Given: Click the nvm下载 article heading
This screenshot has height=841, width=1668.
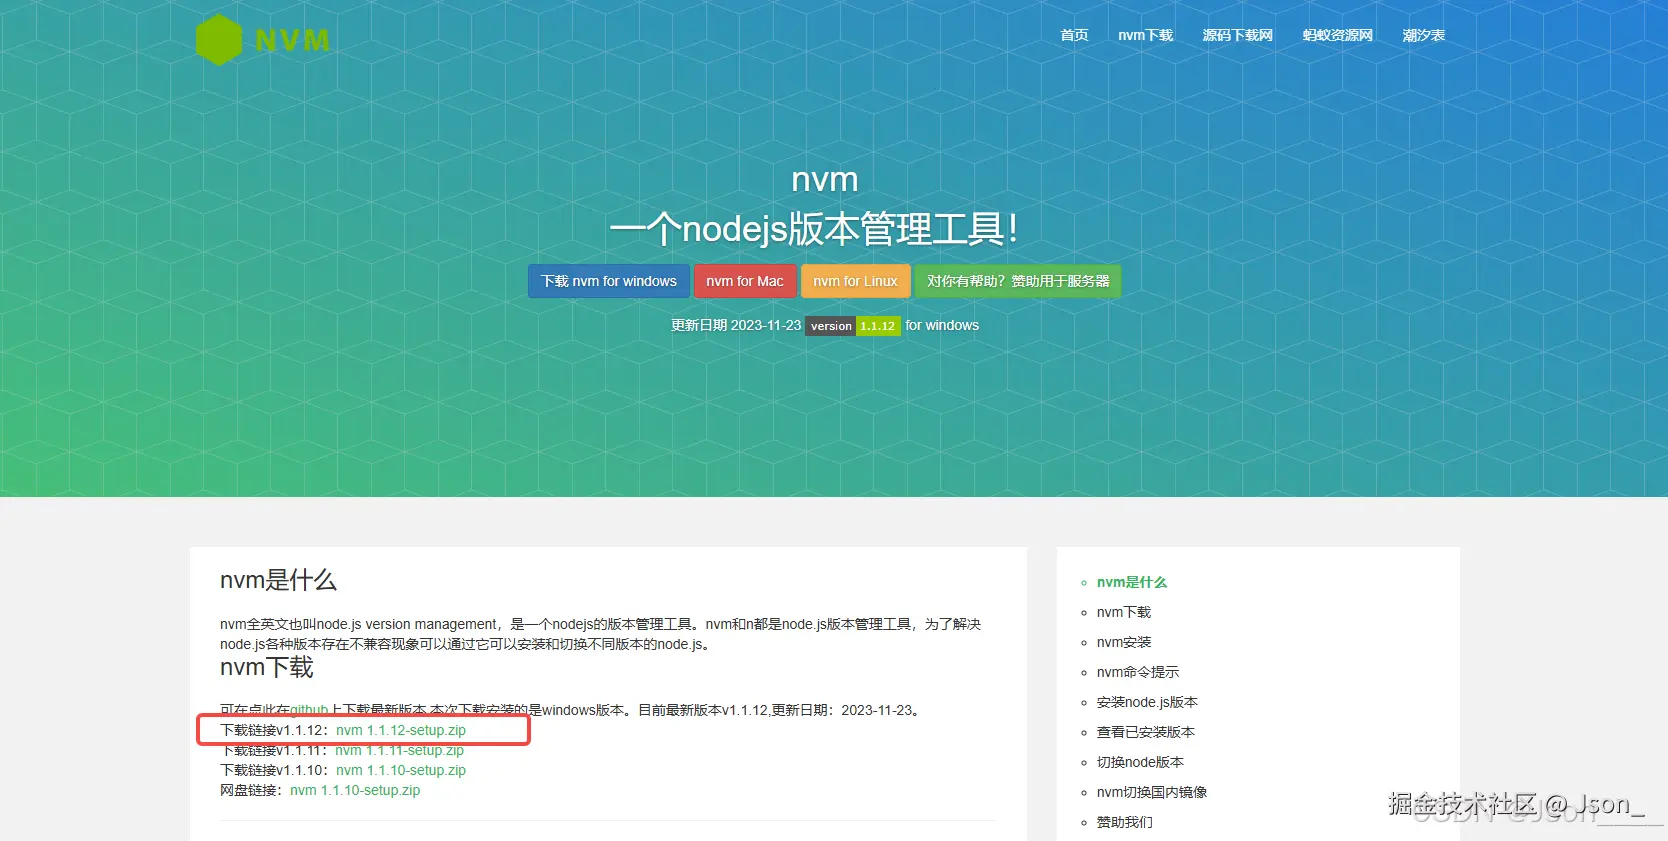Looking at the screenshot, I should pyautogui.click(x=267, y=667).
